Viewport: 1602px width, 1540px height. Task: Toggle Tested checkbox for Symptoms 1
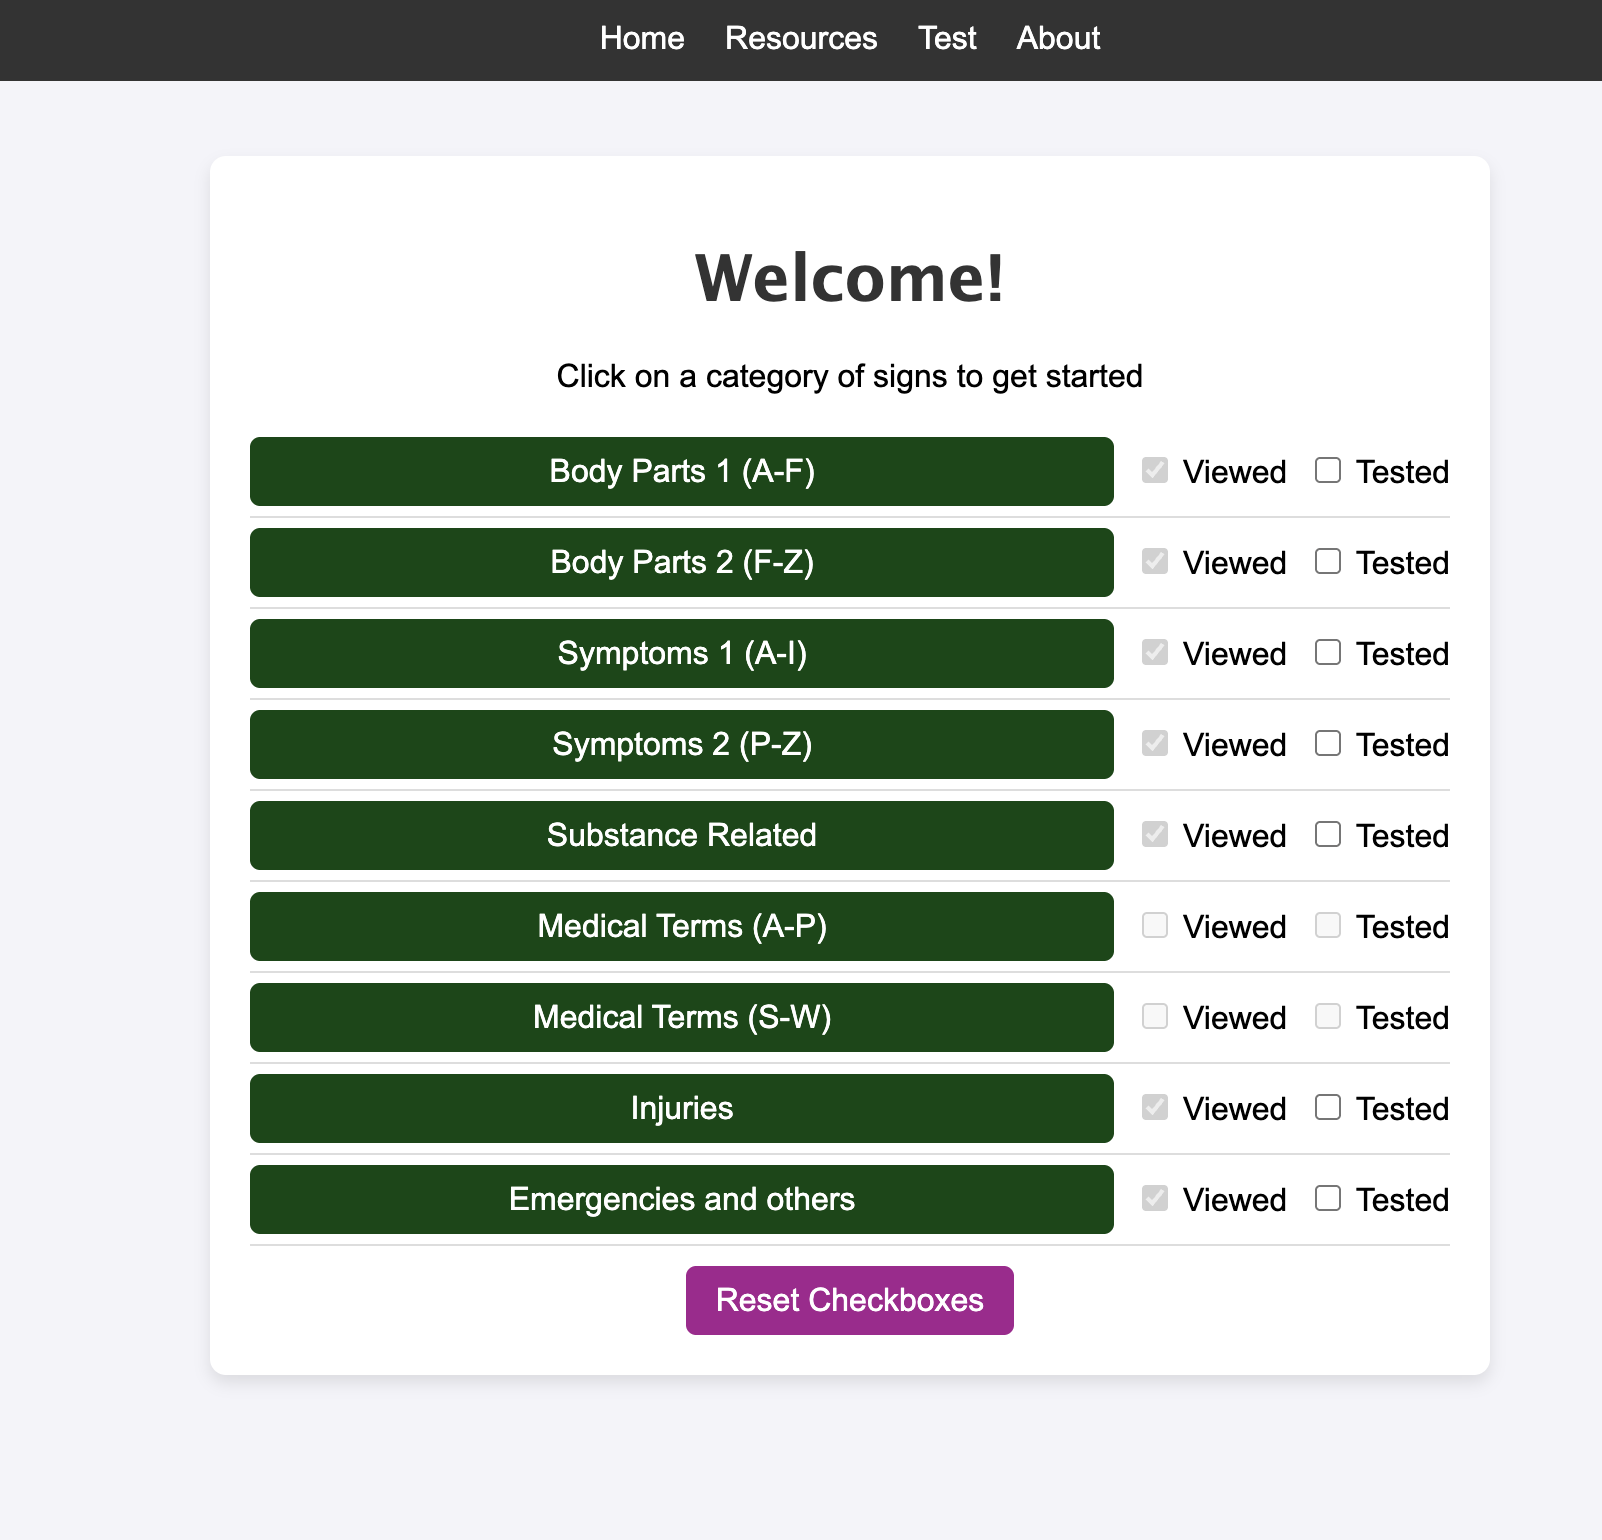tap(1328, 652)
